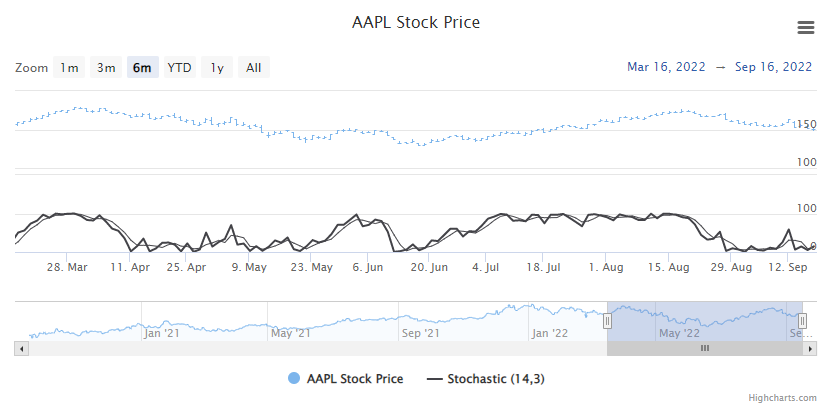This screenshot has width=829, height=419.
Task: Click the scrollbar right arrow
Action: 808,348
